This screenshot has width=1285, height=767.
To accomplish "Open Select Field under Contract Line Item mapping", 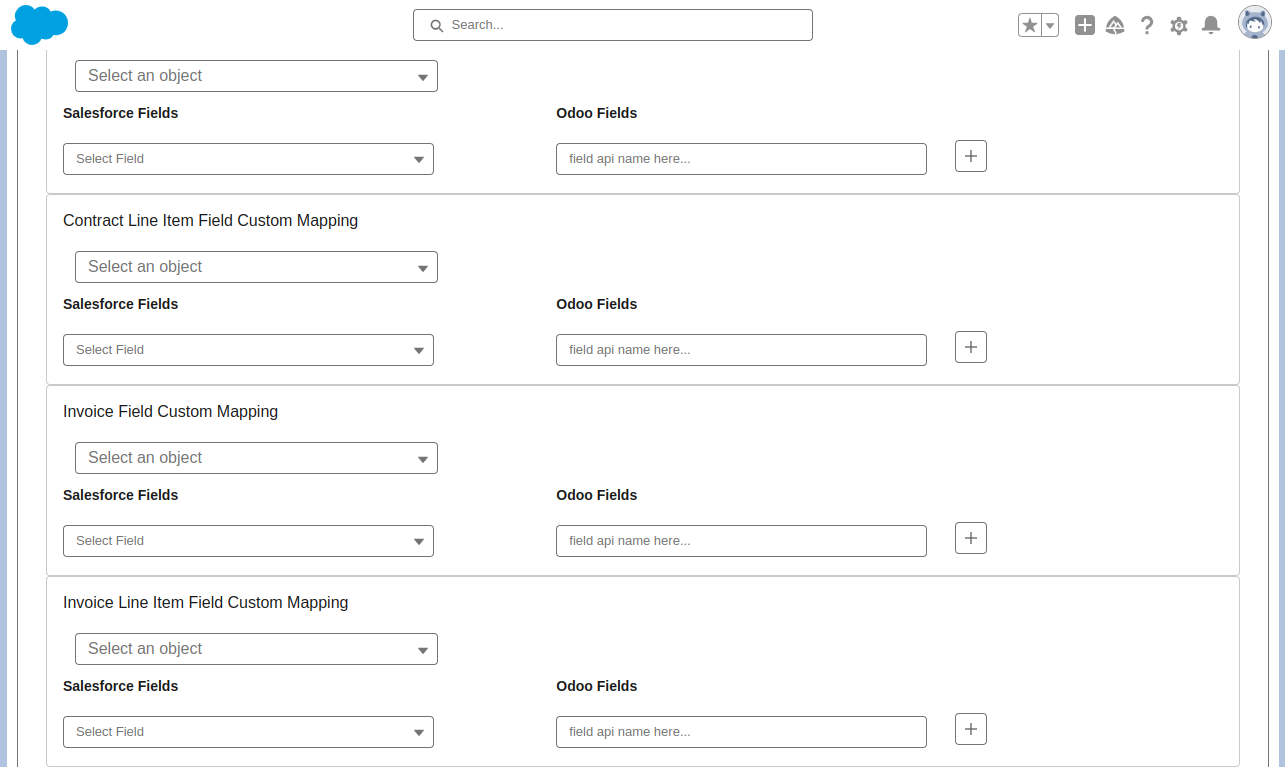I will [x=248, y=350].
